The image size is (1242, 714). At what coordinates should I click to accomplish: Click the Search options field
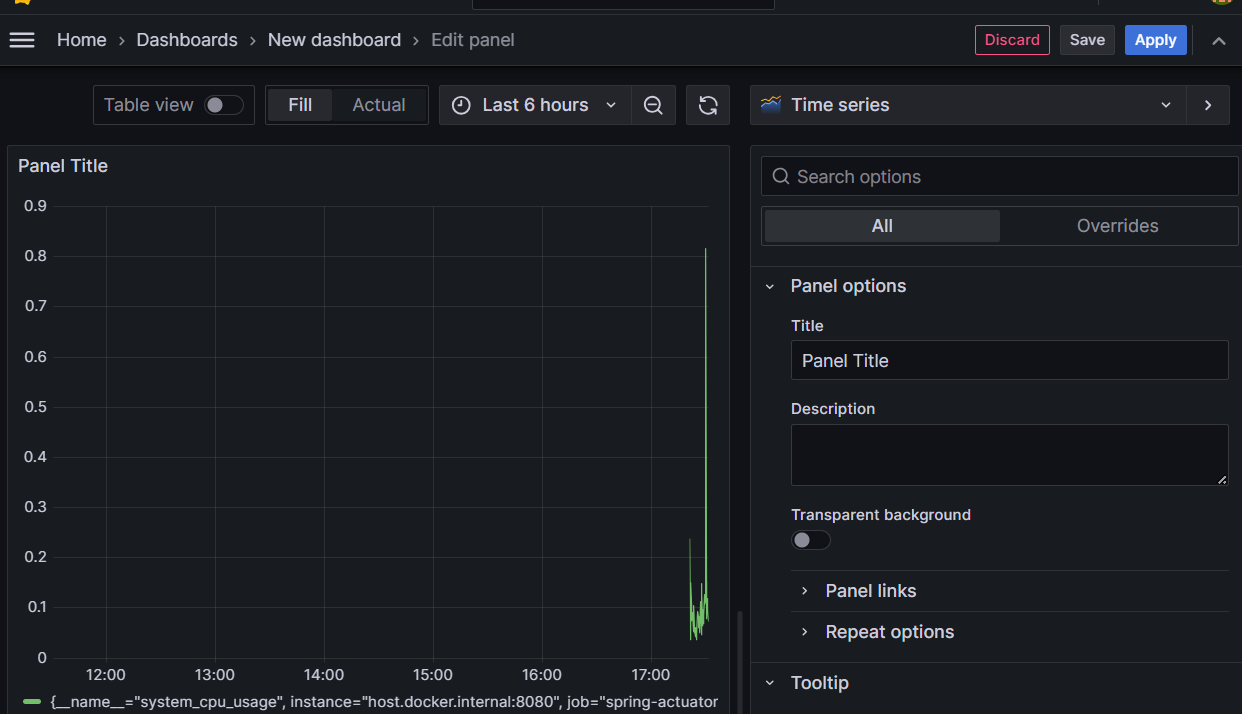[1000, 176]
